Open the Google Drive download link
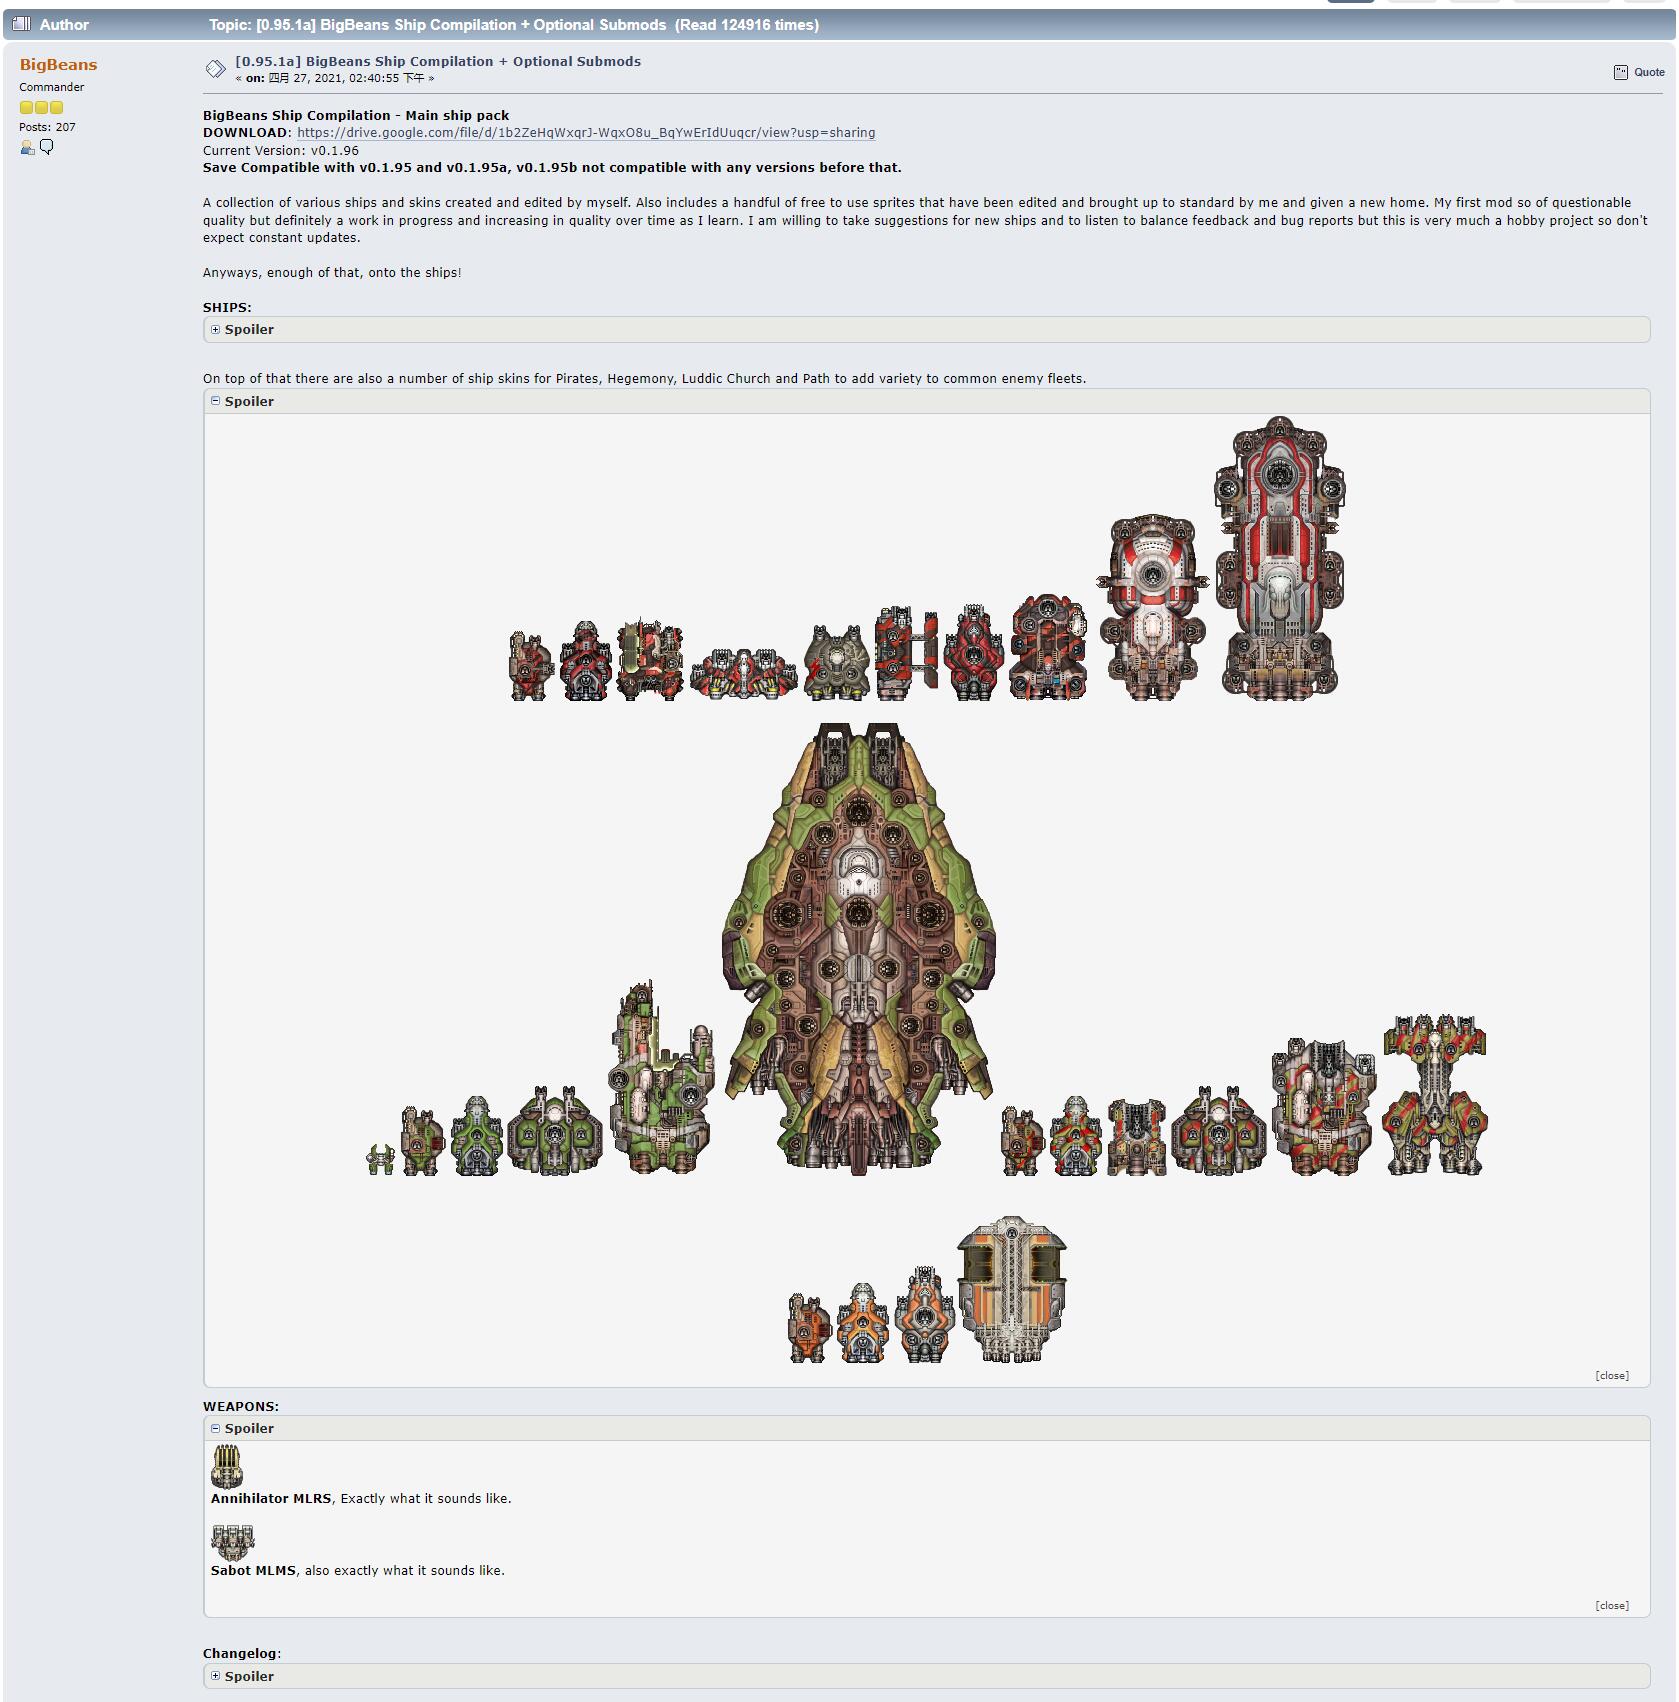 point(585,133)
